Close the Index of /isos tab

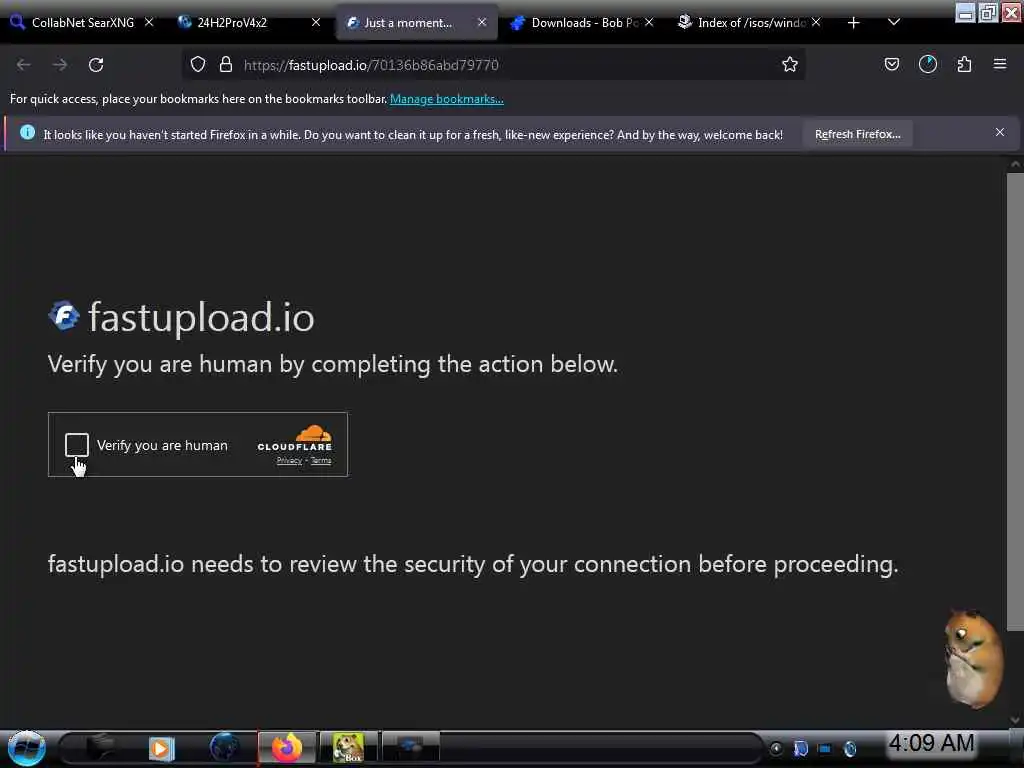point(816,22)
